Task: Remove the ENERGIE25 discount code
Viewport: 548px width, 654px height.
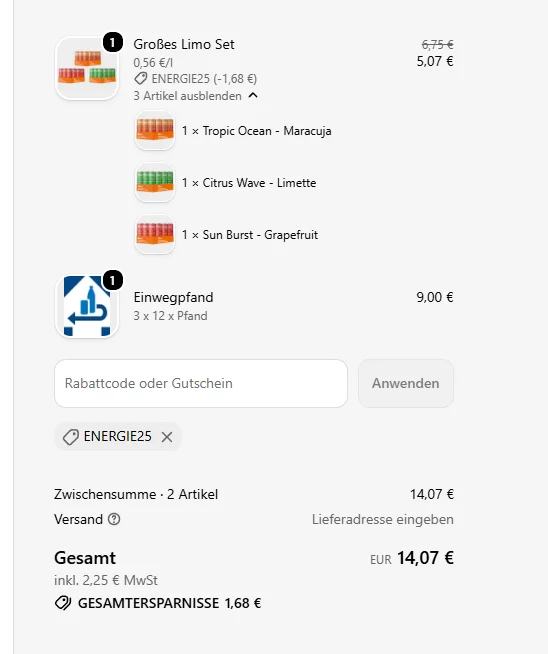Action: click(x=167, y=437)
